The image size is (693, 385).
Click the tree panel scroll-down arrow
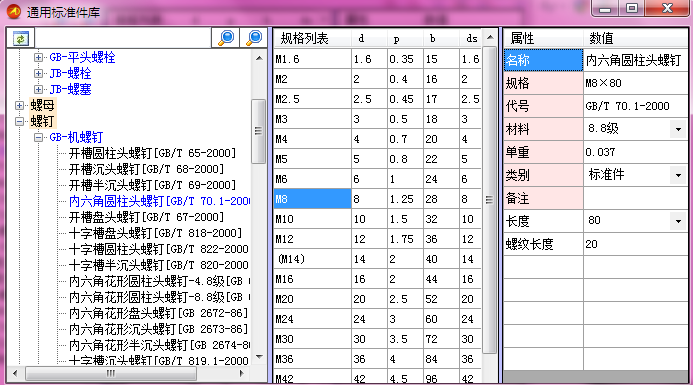click(259, 357)
